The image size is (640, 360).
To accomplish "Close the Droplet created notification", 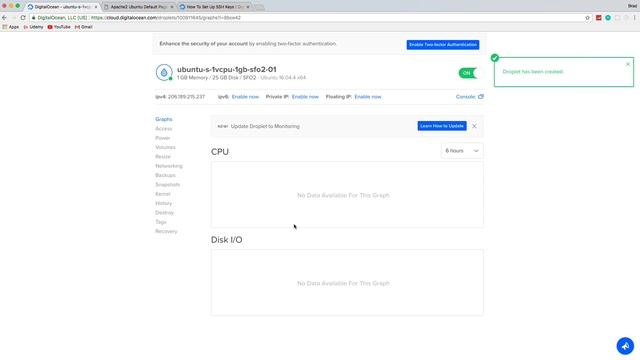I will [x=628, y=64].
